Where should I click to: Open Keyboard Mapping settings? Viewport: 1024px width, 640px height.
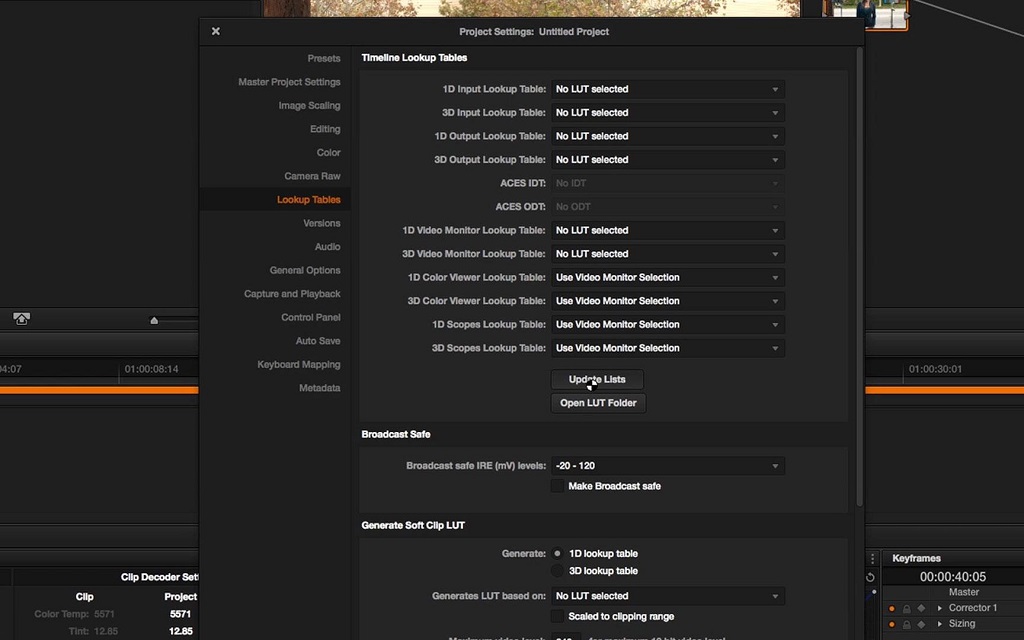[298, 364]
